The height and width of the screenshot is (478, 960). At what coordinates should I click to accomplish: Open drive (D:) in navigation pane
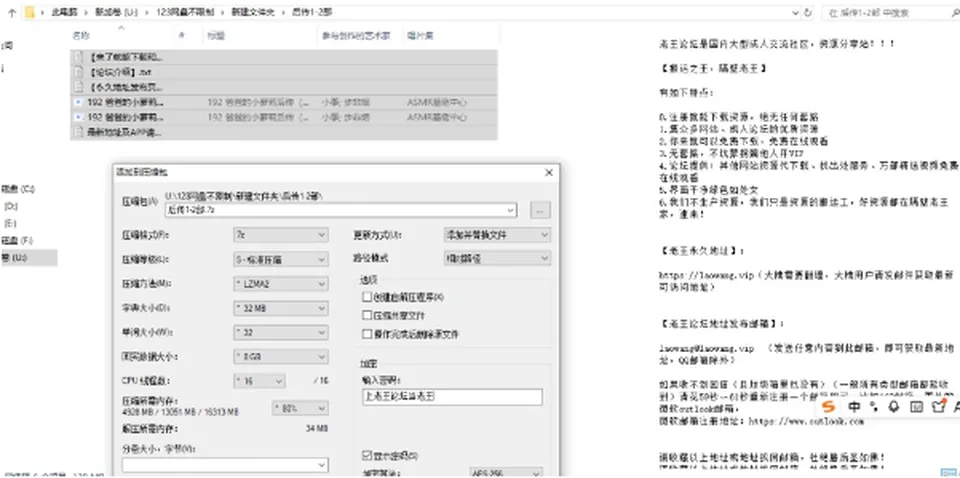(11, 206)
